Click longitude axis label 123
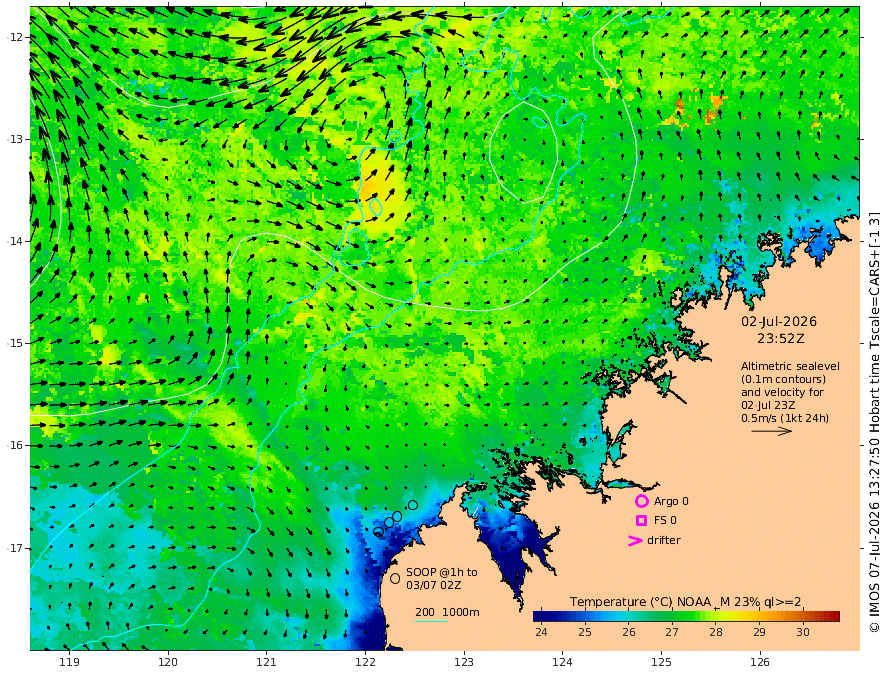 [464, 662]
